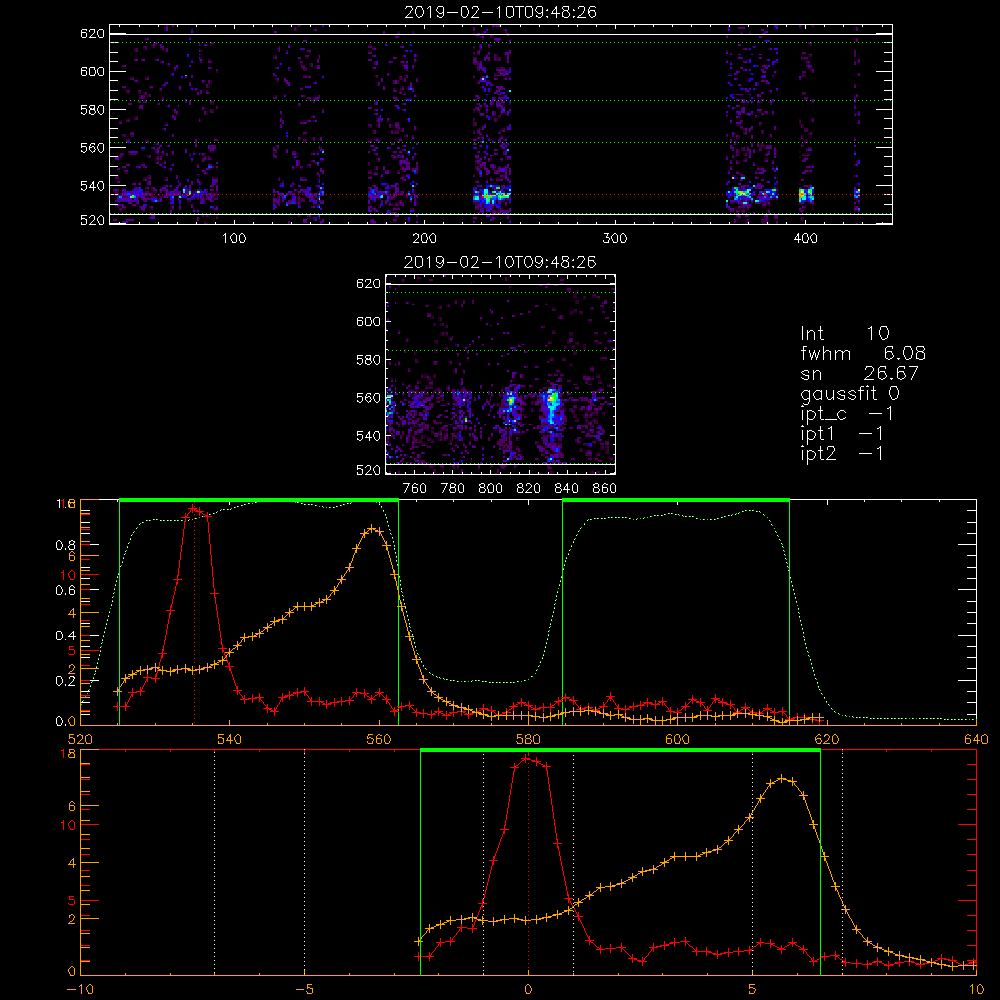Click y-axis label 600 on middle spectrogram
Screen dimensions: 1000x1000
(x=368, y=321)
